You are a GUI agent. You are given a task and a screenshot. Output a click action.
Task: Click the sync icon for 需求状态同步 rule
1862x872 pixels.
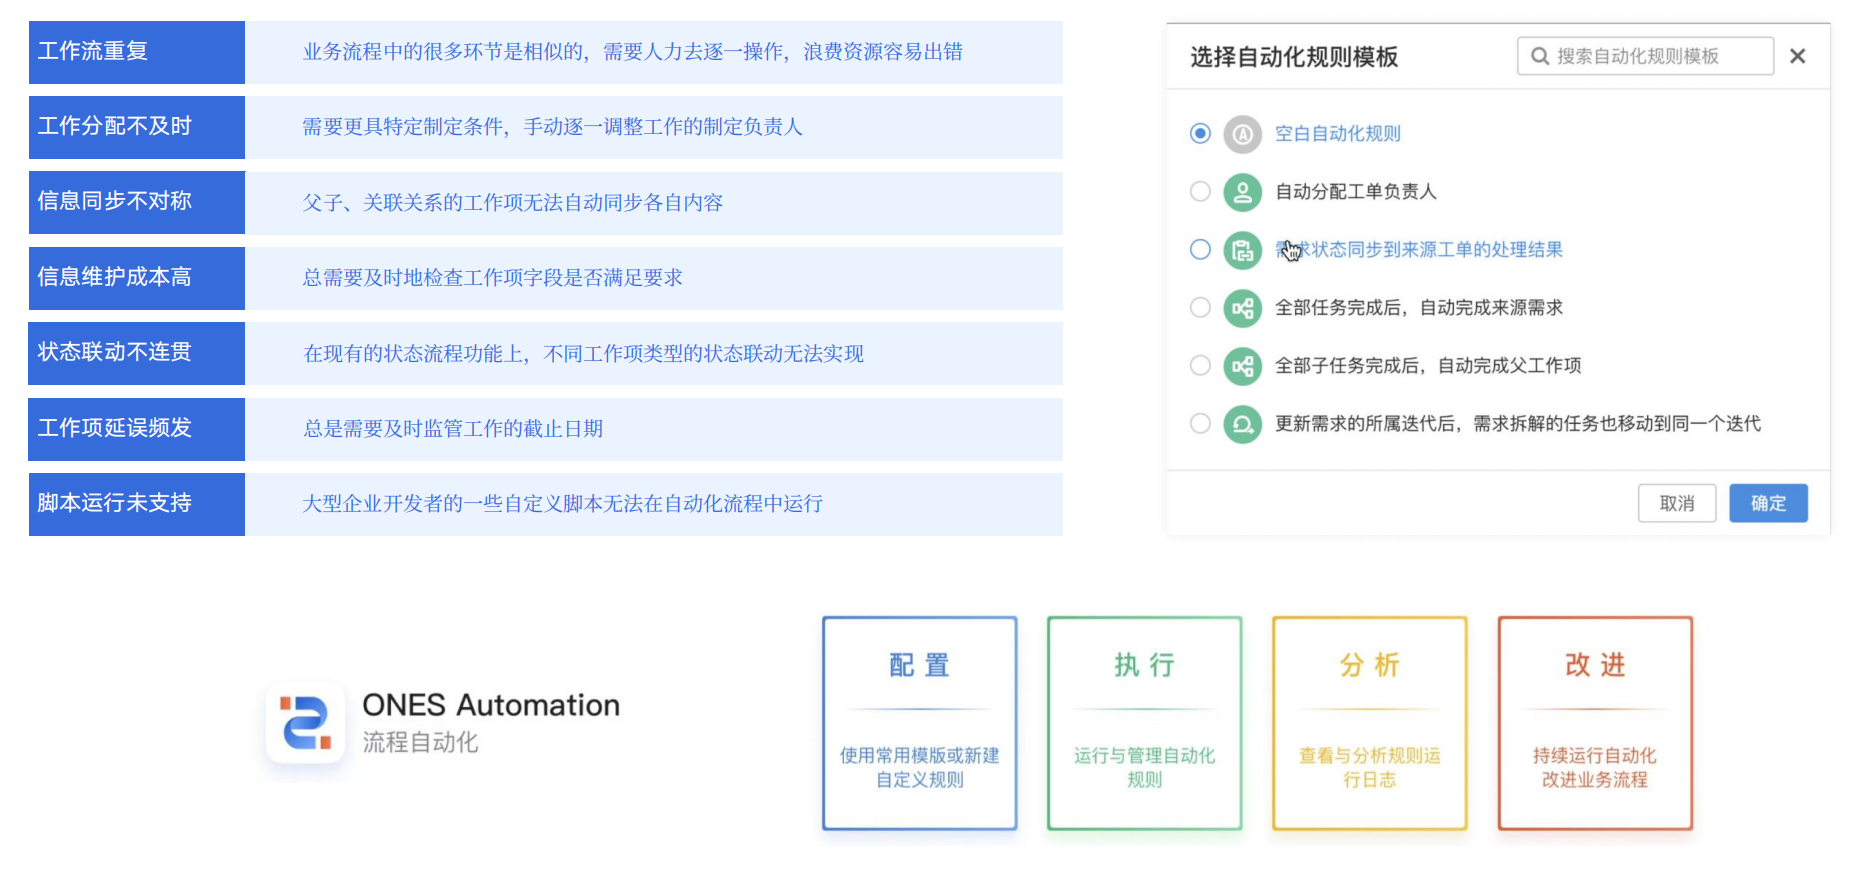point(1242,250)
